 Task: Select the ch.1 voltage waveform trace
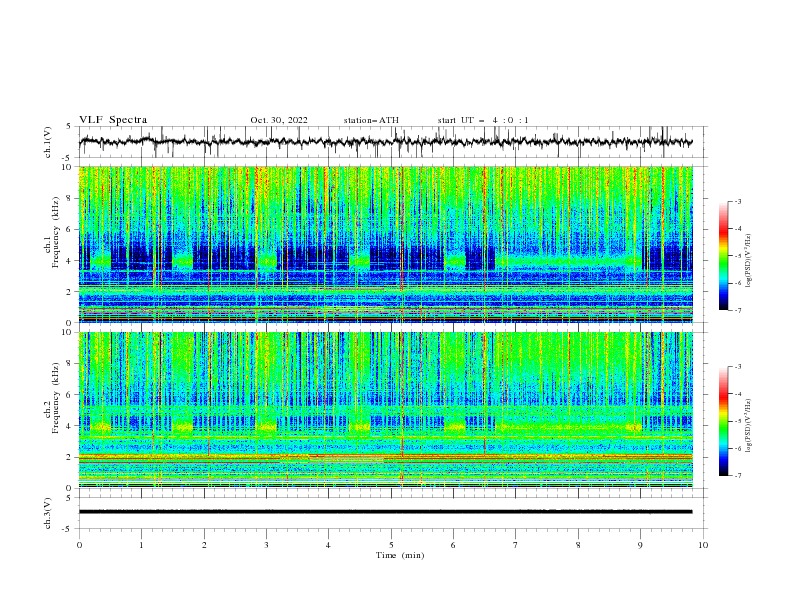(x=385, y=142)
